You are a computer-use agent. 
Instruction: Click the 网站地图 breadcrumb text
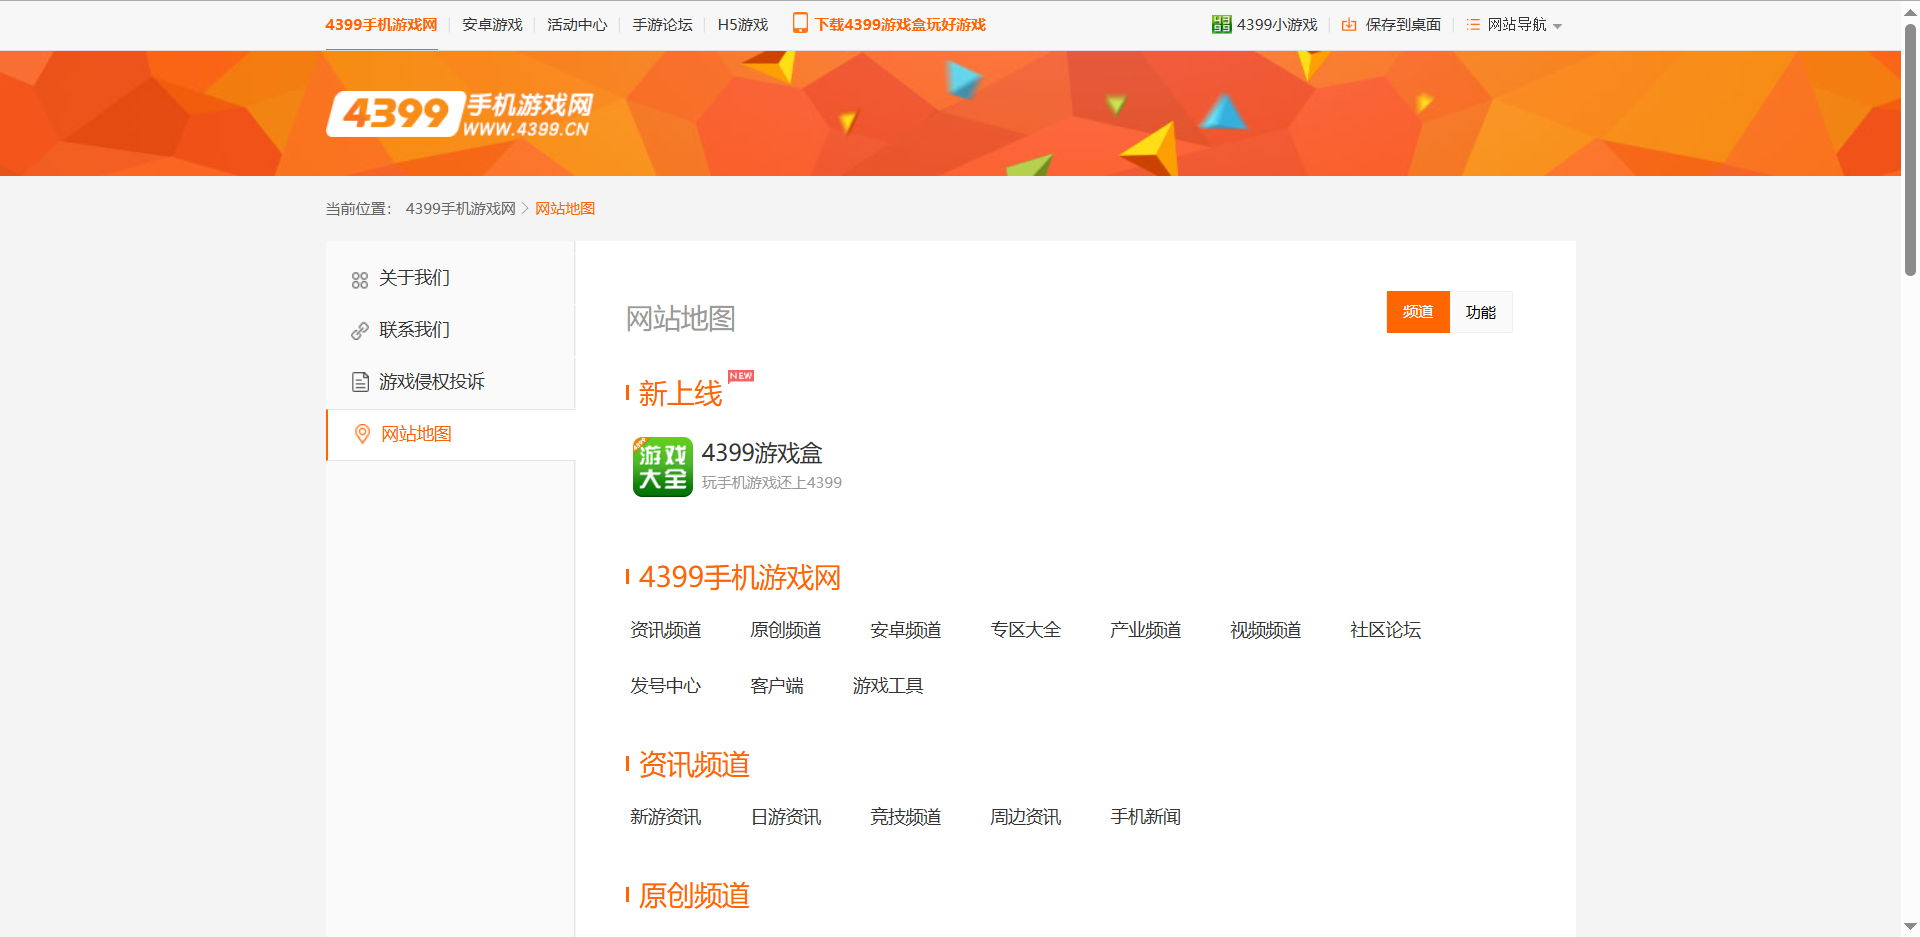[x=565, y=209]
